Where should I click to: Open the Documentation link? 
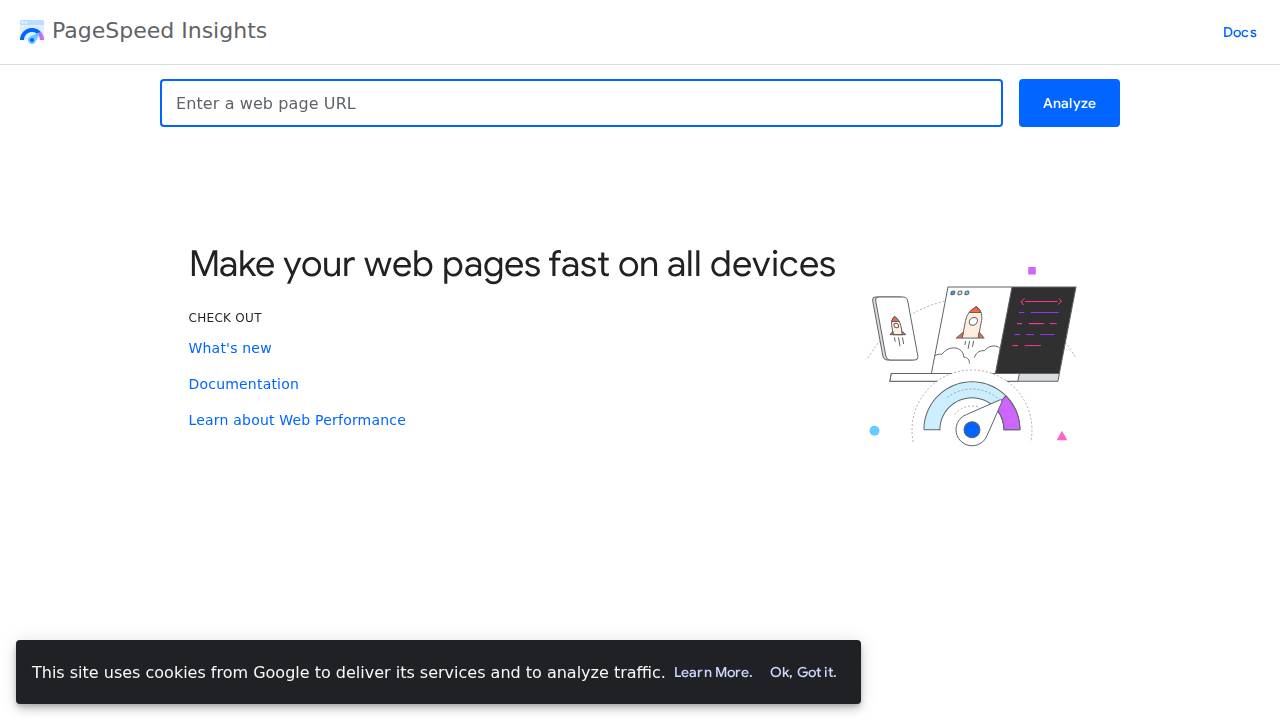point(243,384)
